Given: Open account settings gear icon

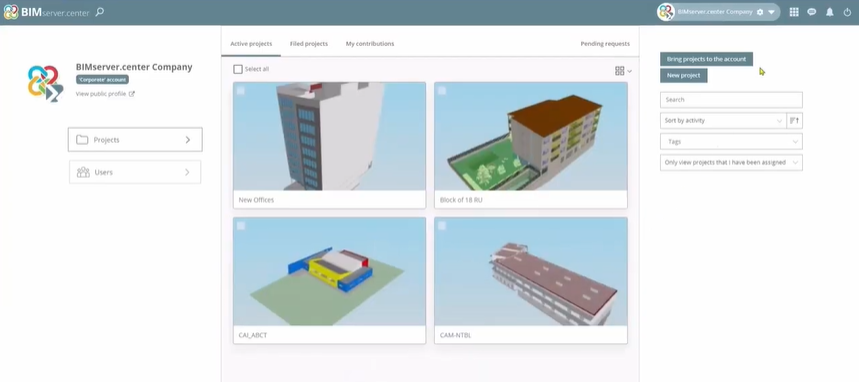Looking at the screenshot, I should point(760,12).
